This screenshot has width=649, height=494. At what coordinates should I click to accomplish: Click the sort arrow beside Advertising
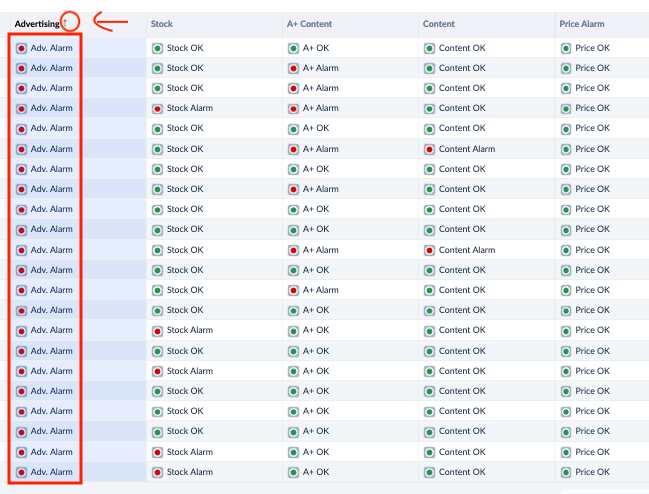pyautogui.click(x=65, y=23)
